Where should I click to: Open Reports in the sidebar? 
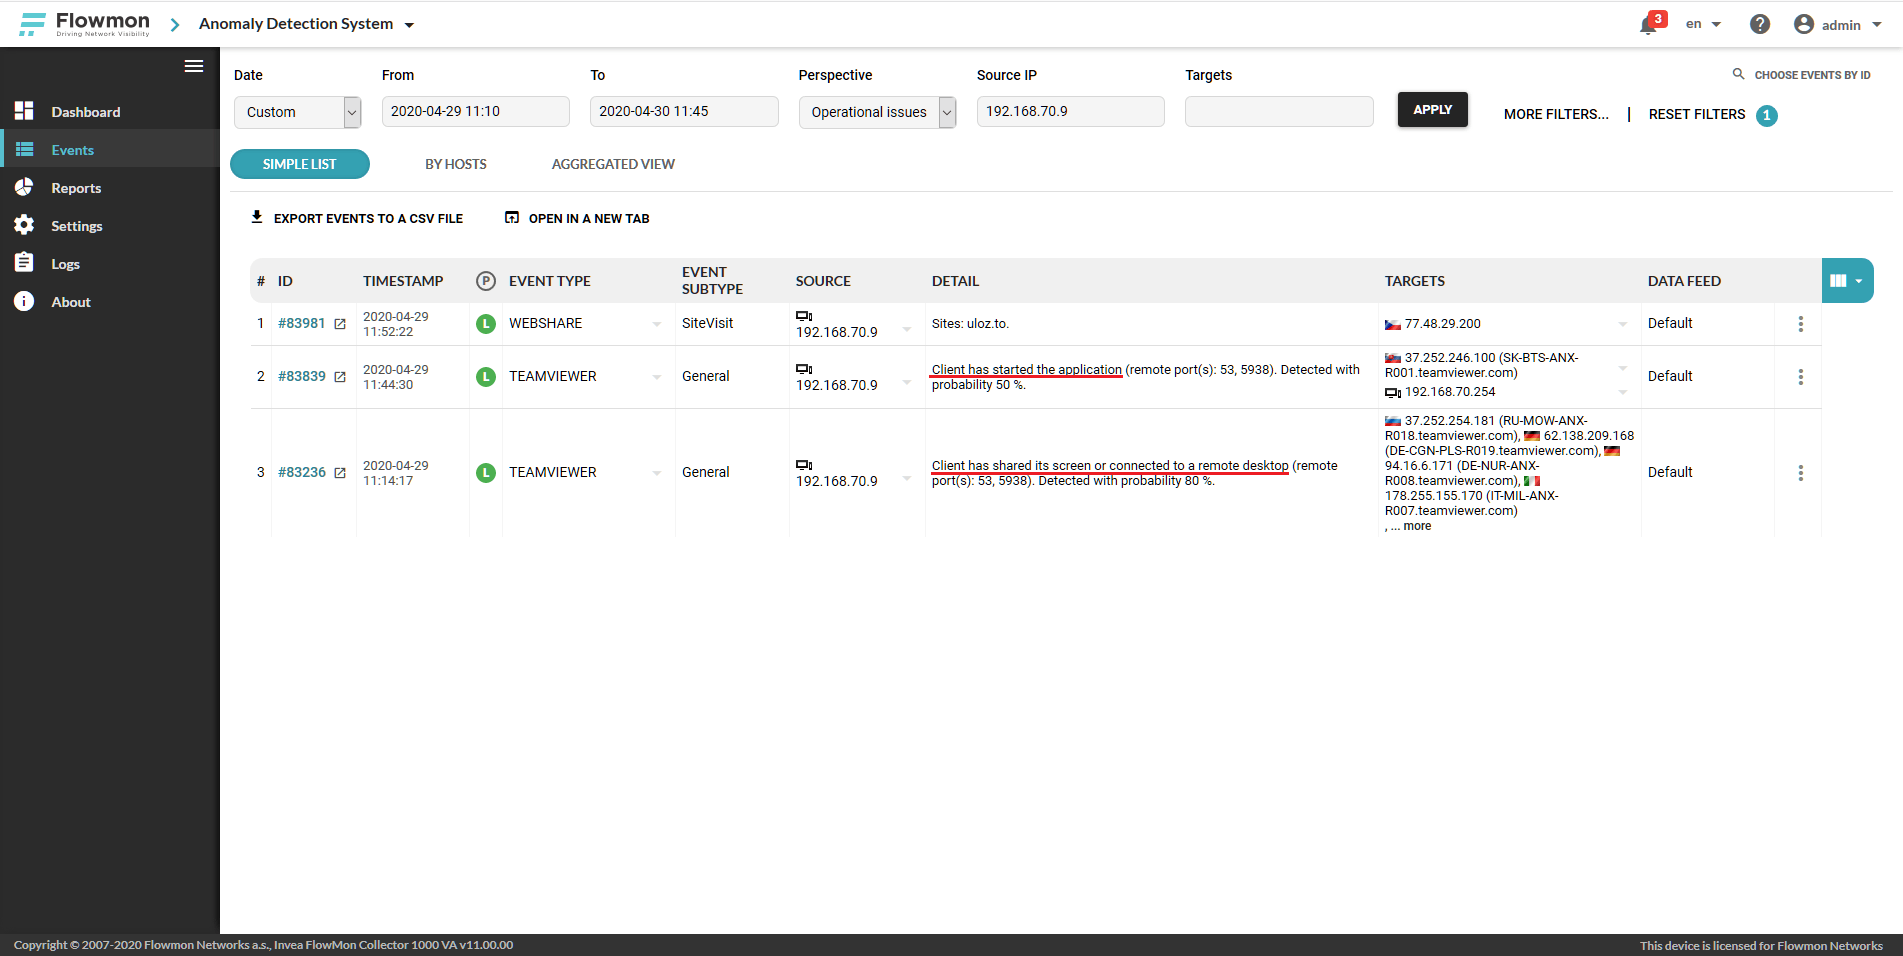click(76, 188)
